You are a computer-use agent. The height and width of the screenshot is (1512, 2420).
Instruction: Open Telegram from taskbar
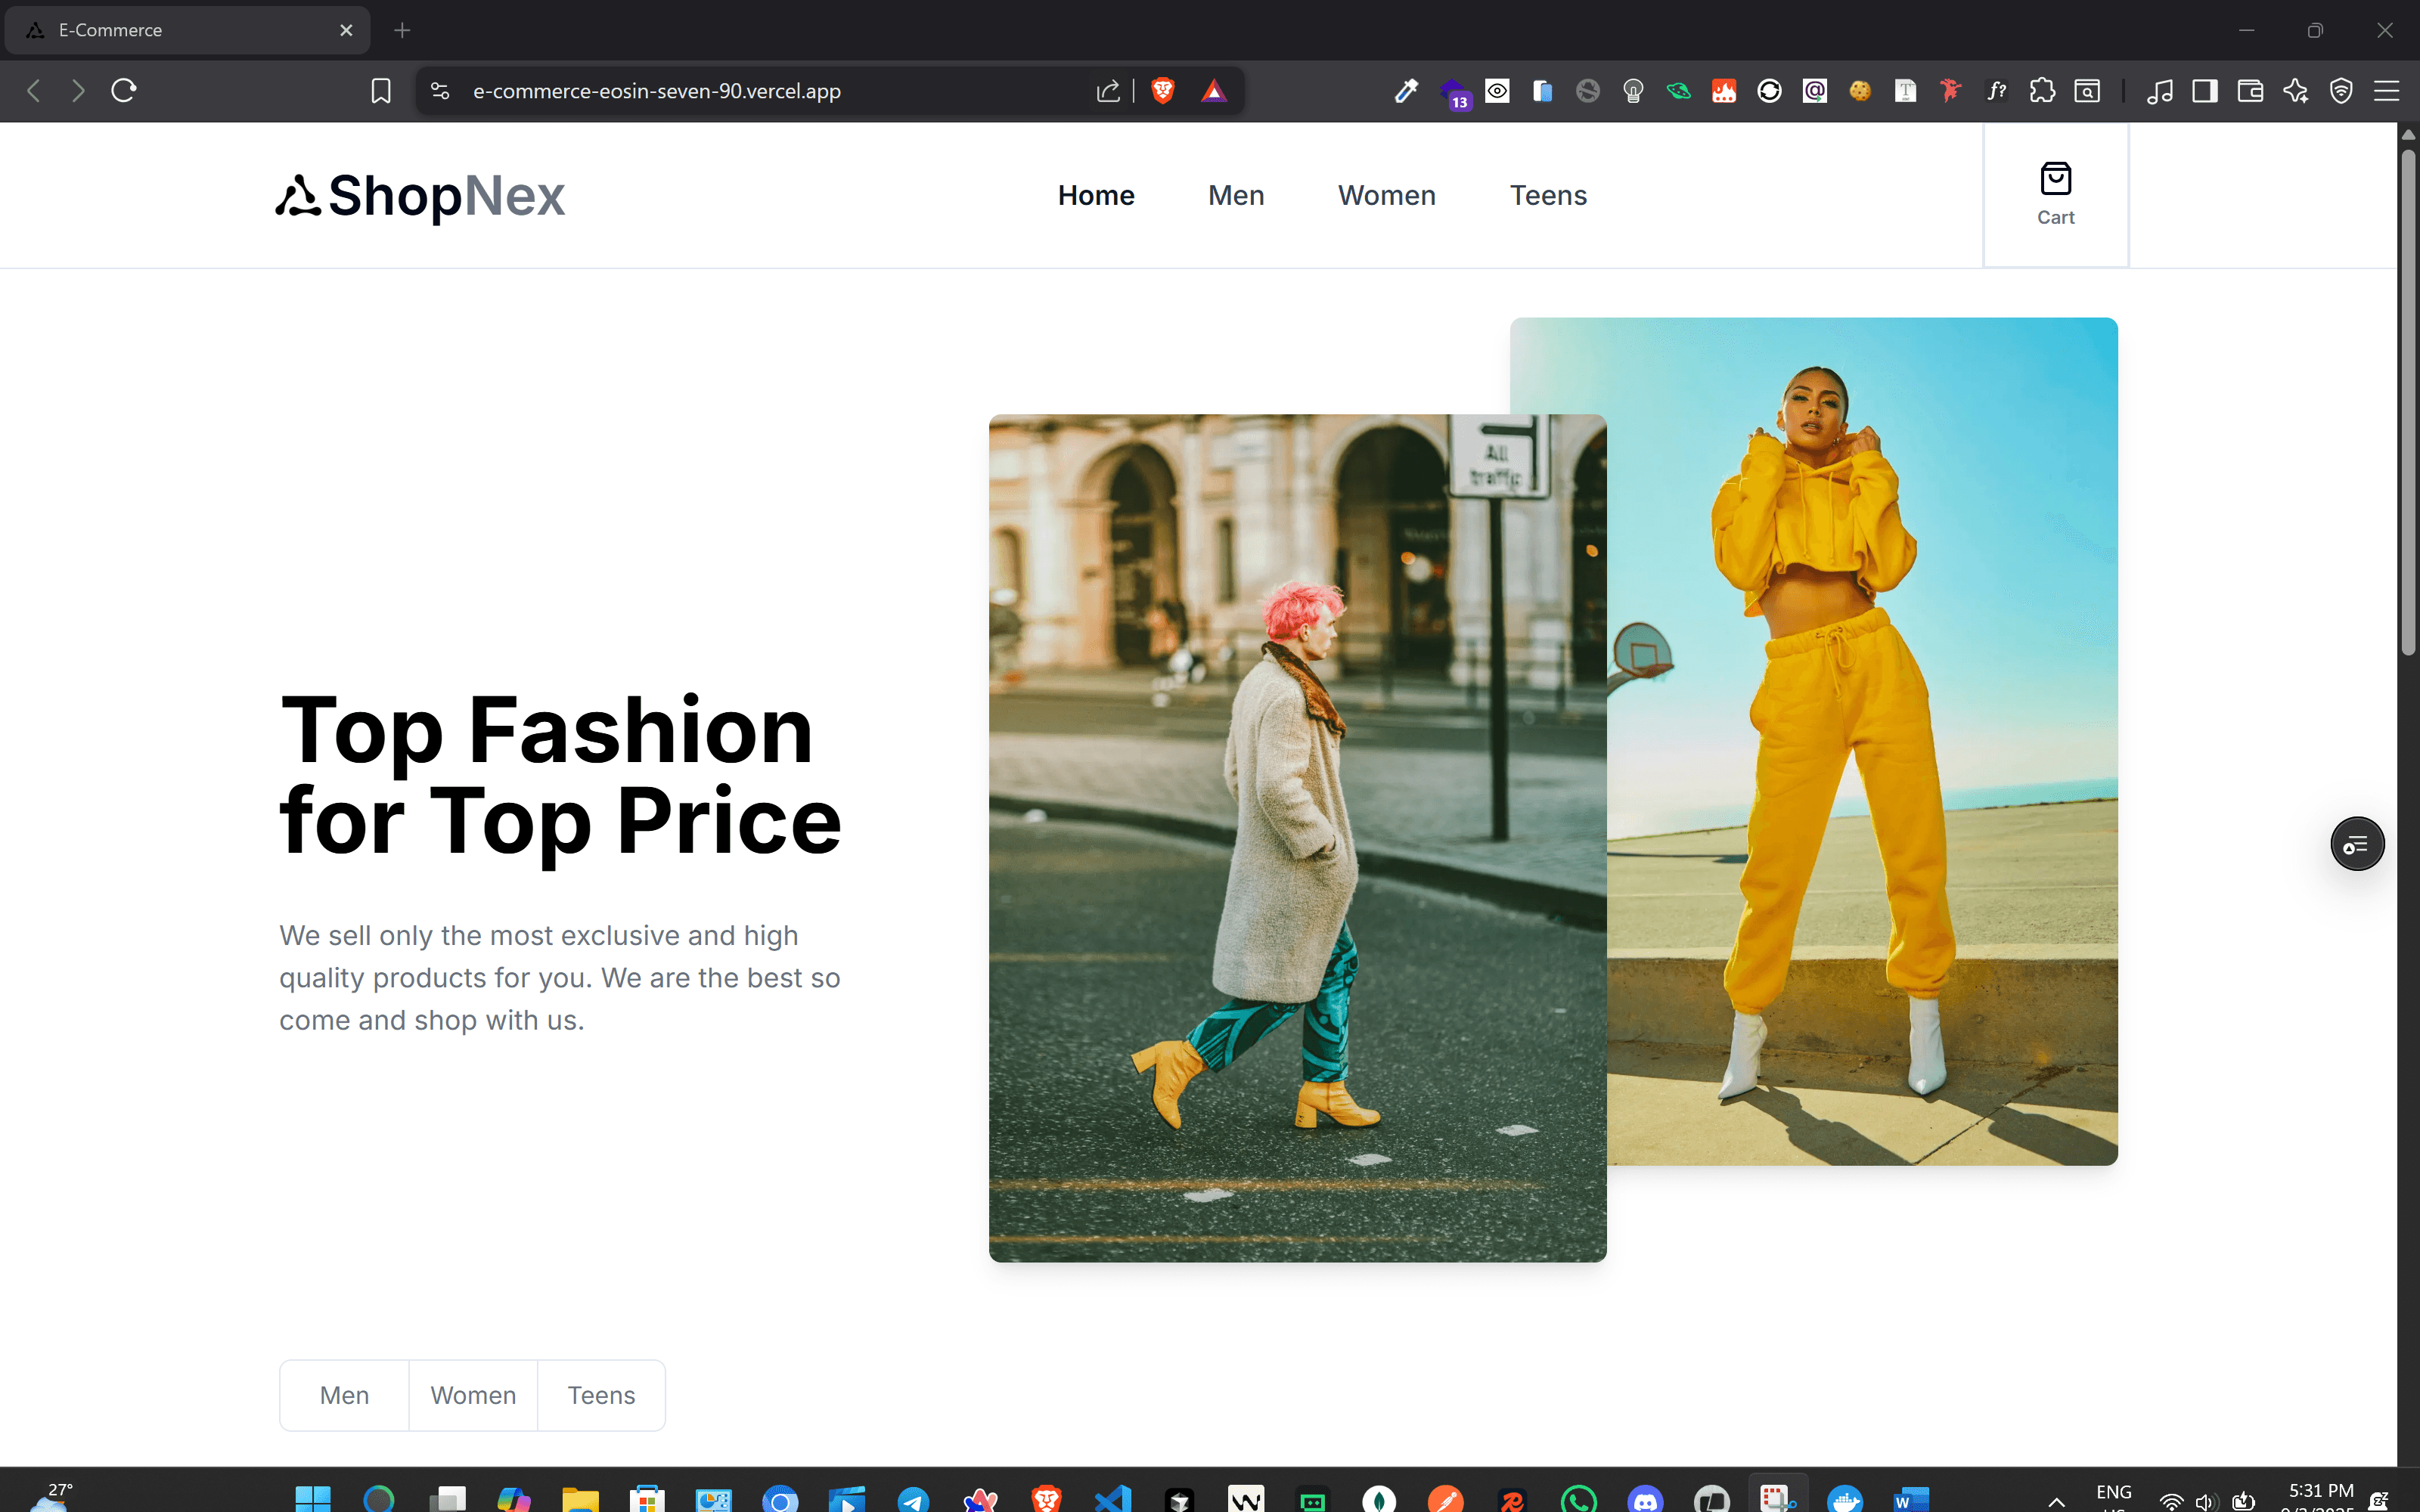[x=913, y=1499]
